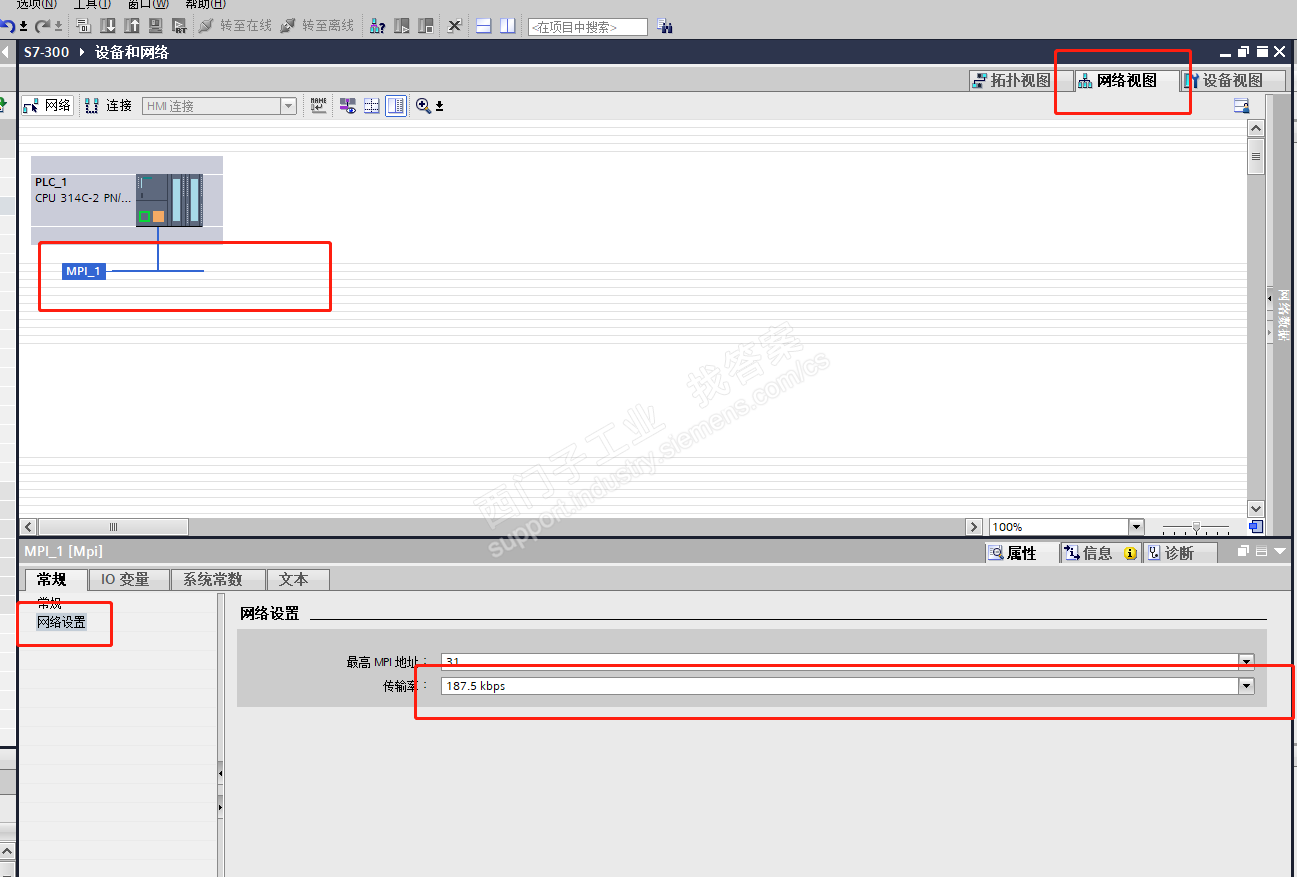Open the HMI 连接 connection type dropdown
The height and width of the screenshot is (877, 1297).
(289, 106)
